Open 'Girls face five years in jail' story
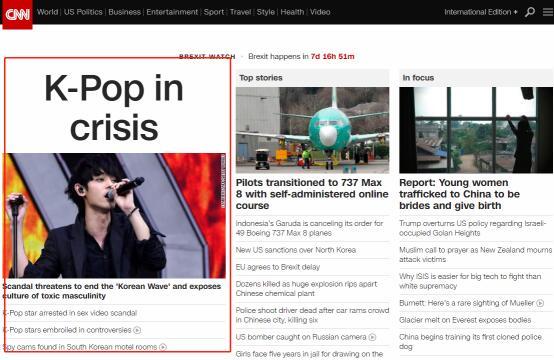Screen dimensions: 554x360 click(309, 354)
